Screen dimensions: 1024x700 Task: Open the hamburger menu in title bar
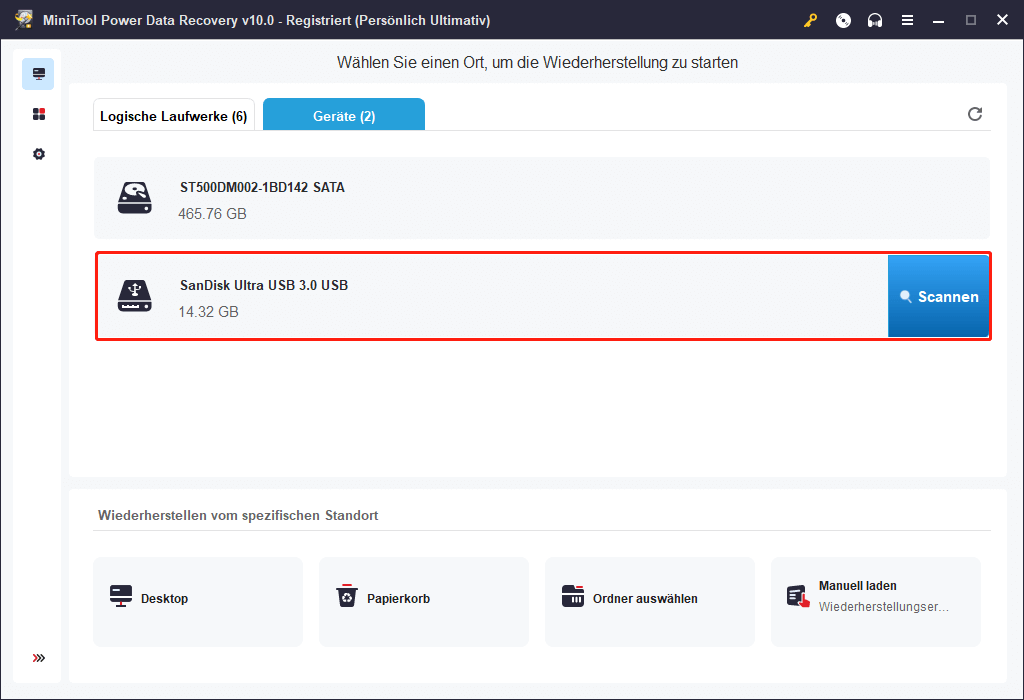click(x=907, y=20)
